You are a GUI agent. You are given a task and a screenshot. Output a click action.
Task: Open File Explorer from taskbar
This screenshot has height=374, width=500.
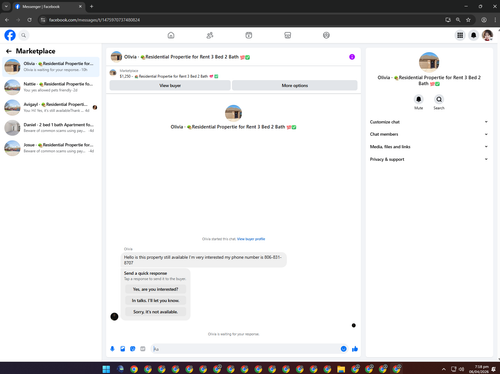[x=341, y=369]
